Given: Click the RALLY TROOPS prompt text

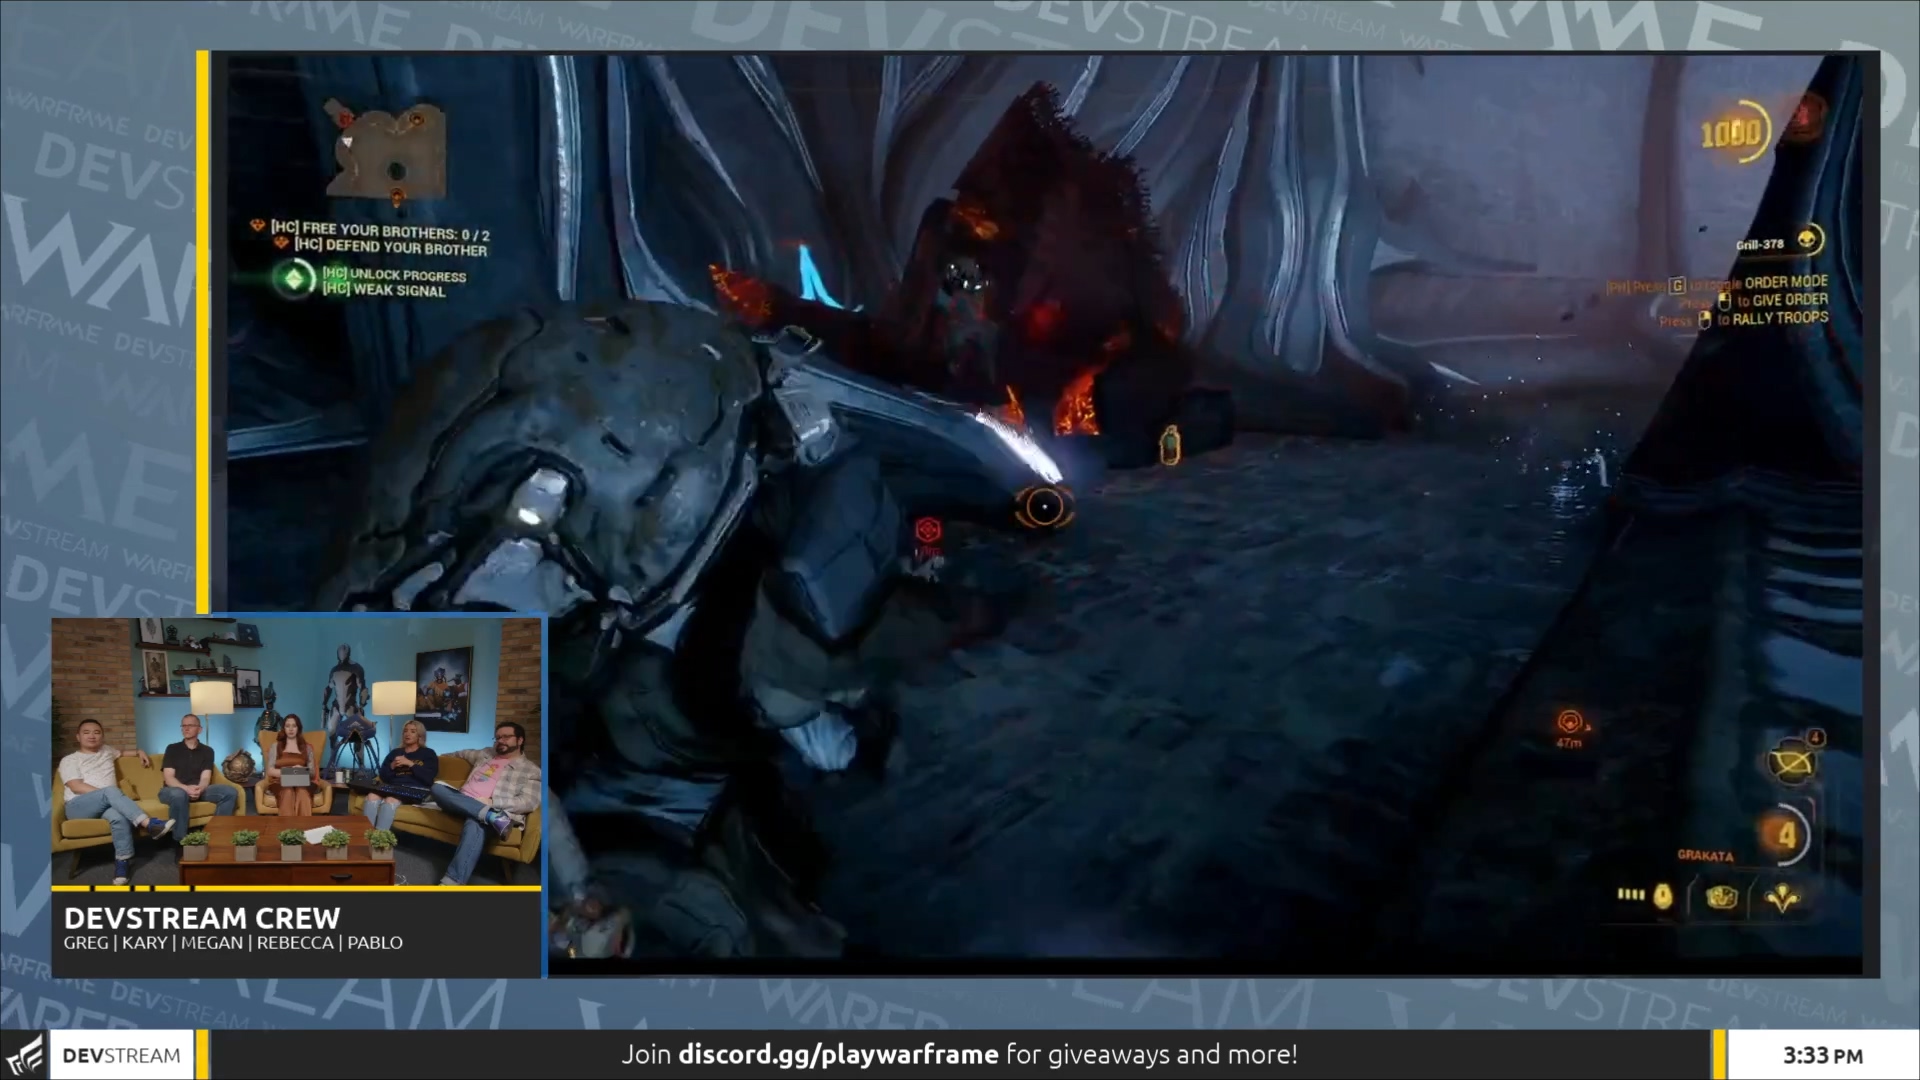Looking at the screenshot, I should pyautogui.click(x=1780, y=318).
